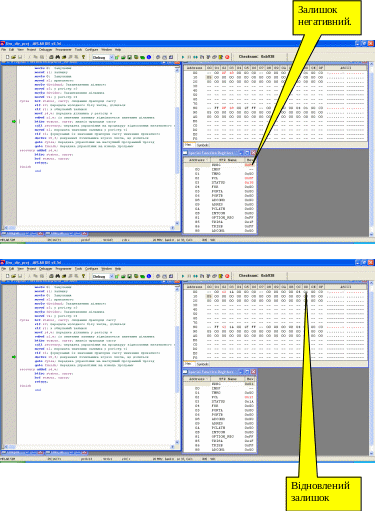Find binoculars icon in top MPLAB toolbar
This screenshot has width=375, height=511.
coord(58,57)
